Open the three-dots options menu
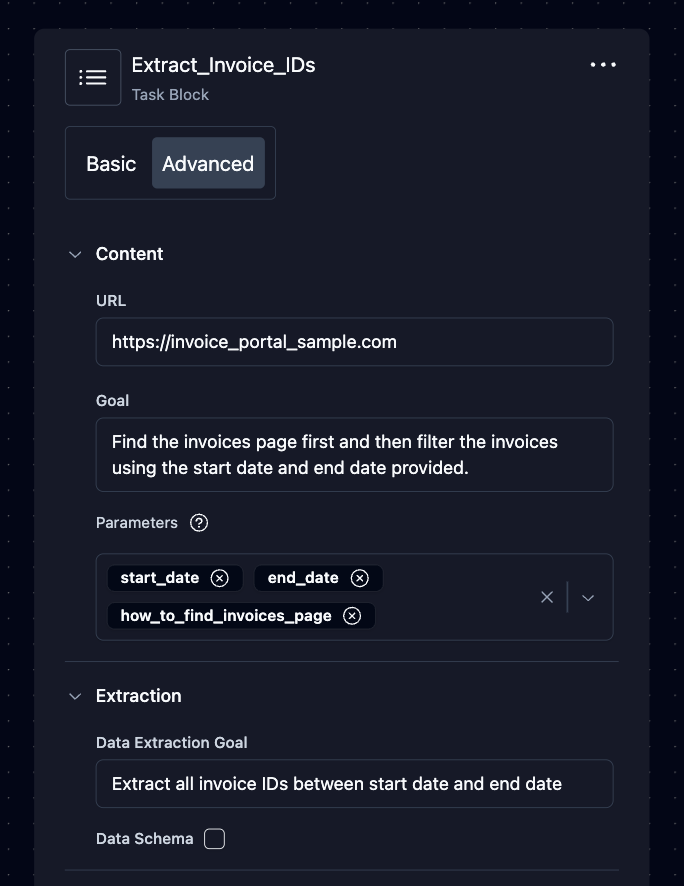The width and height of the screenshot is (684, 886). pyautogui.click(x=603, y=65)
